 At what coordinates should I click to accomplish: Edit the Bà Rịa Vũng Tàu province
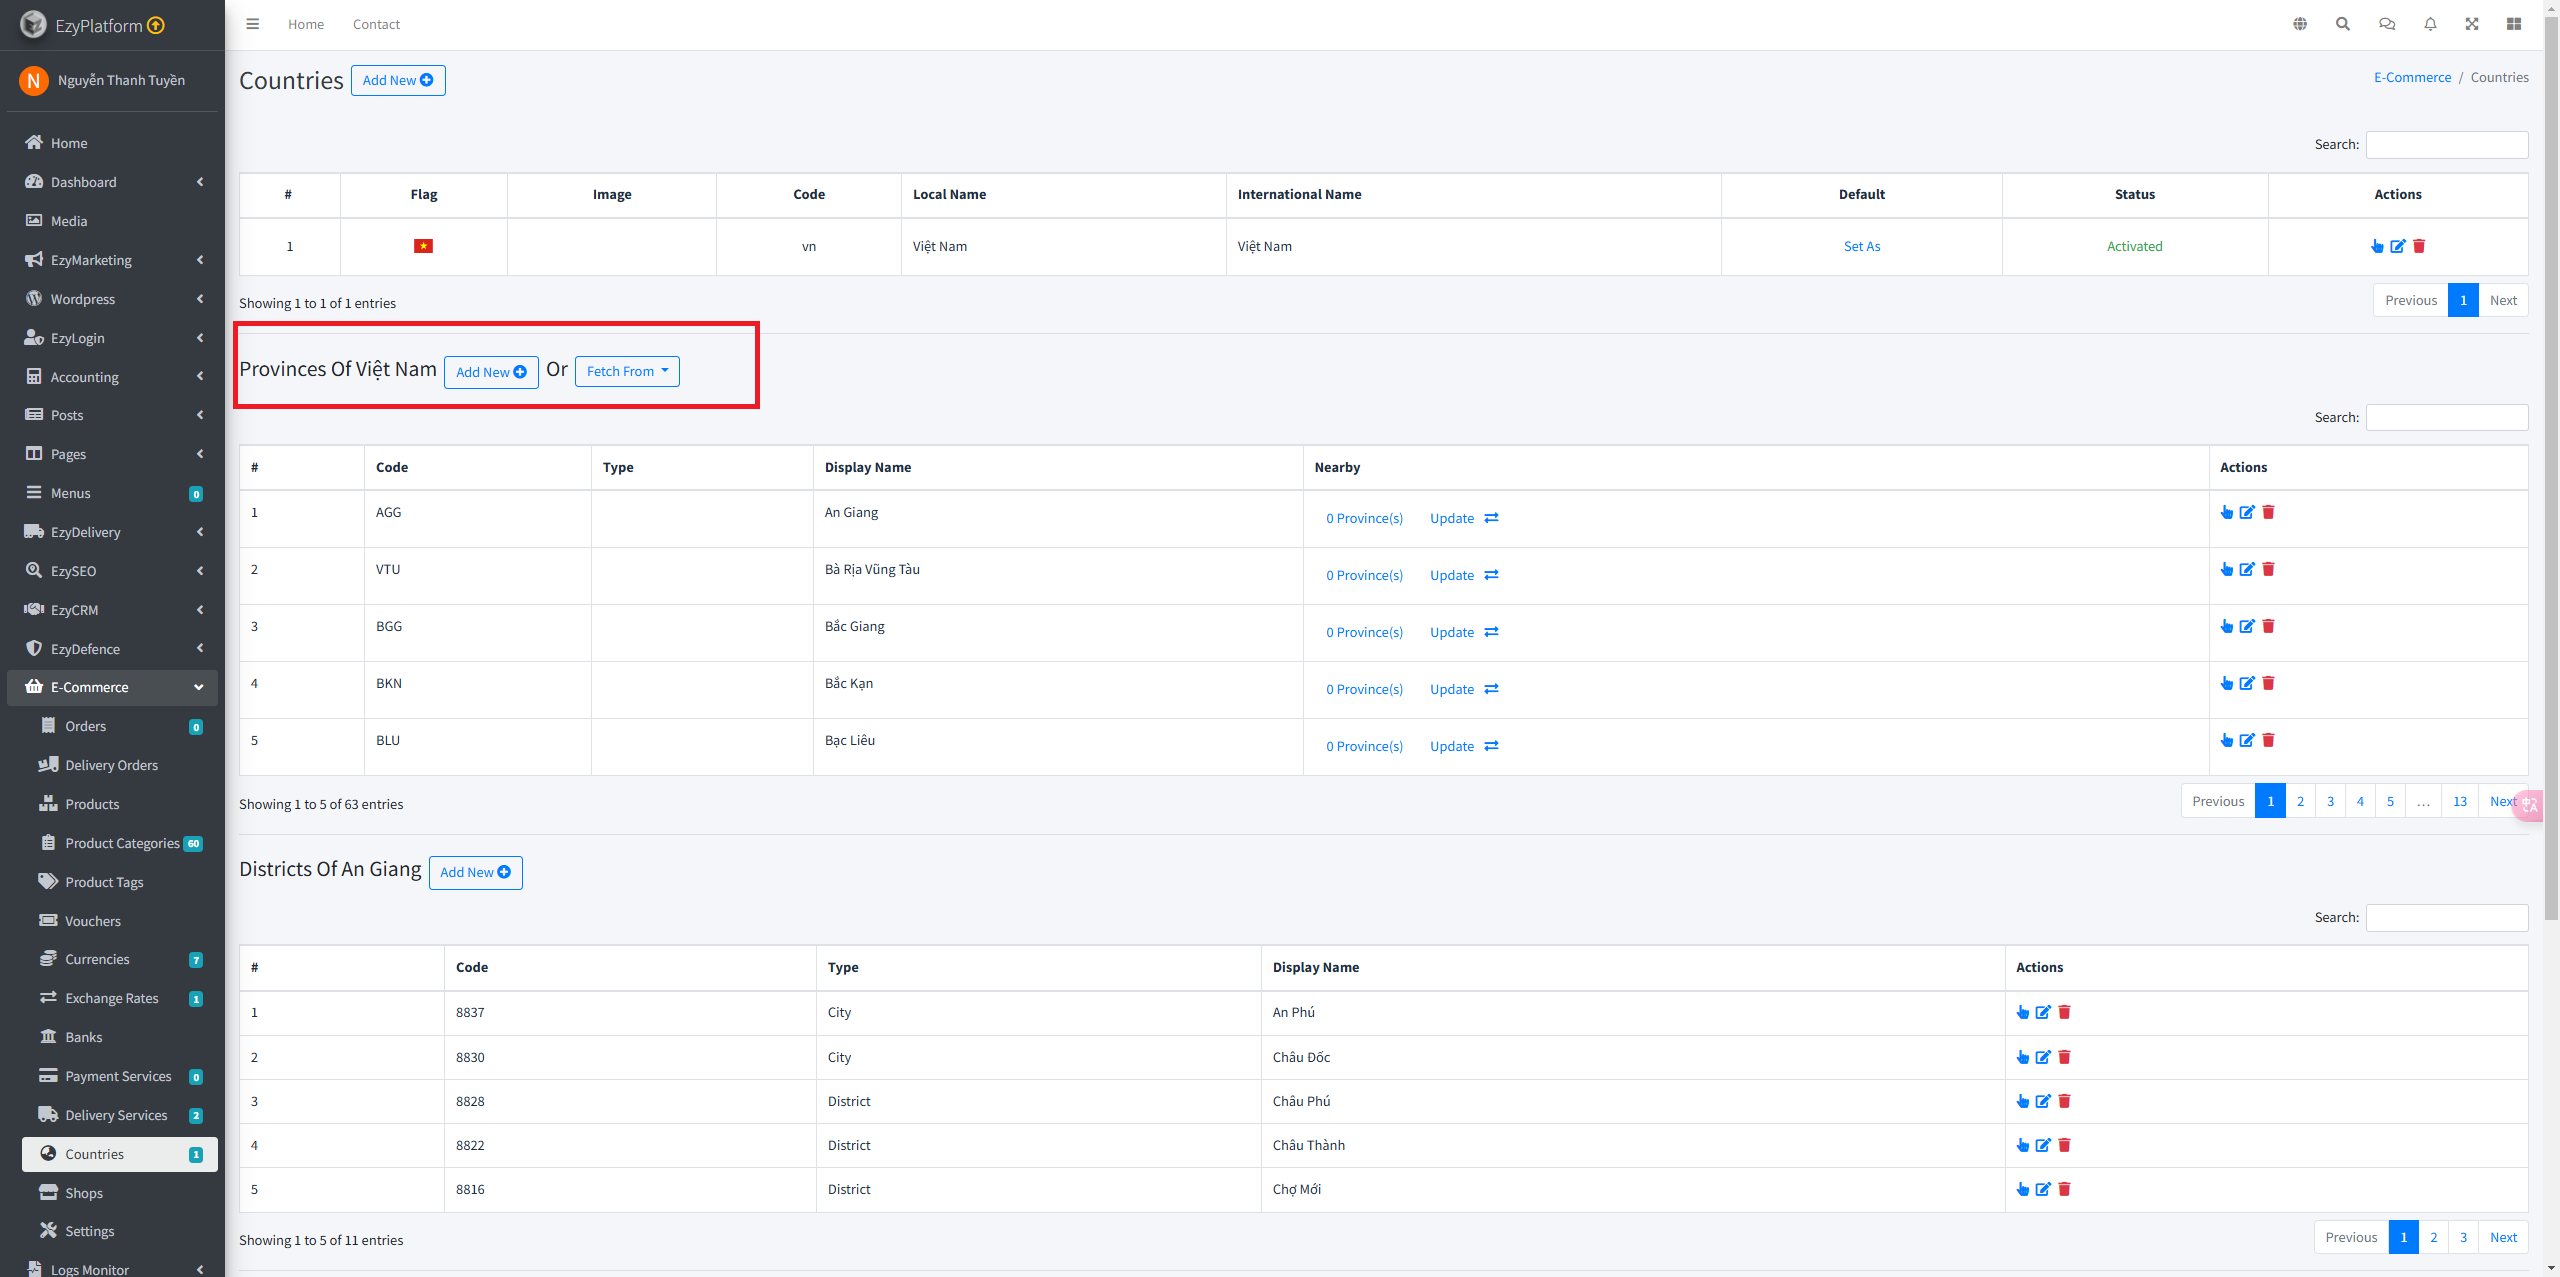pyautogui.click(x=2247, y=569)
